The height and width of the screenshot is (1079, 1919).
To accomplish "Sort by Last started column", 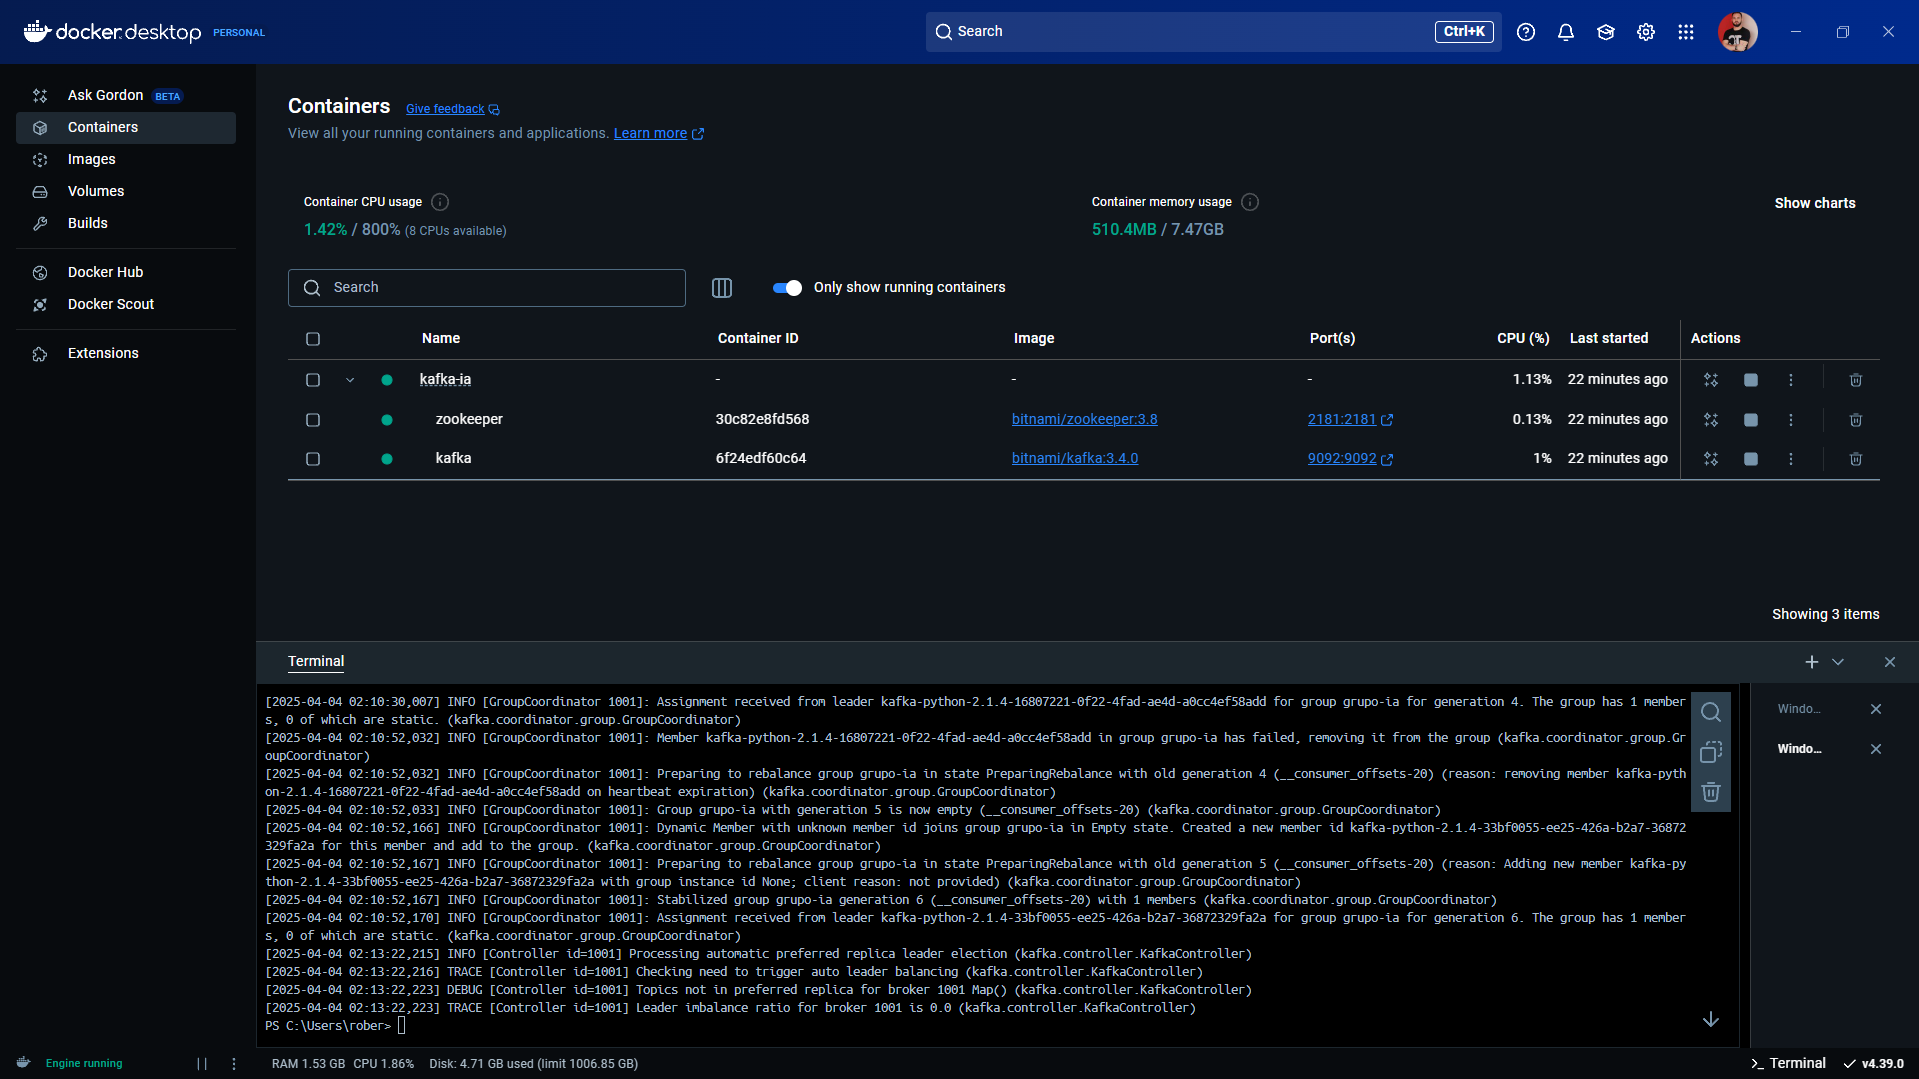I will tap(1609, 338).
